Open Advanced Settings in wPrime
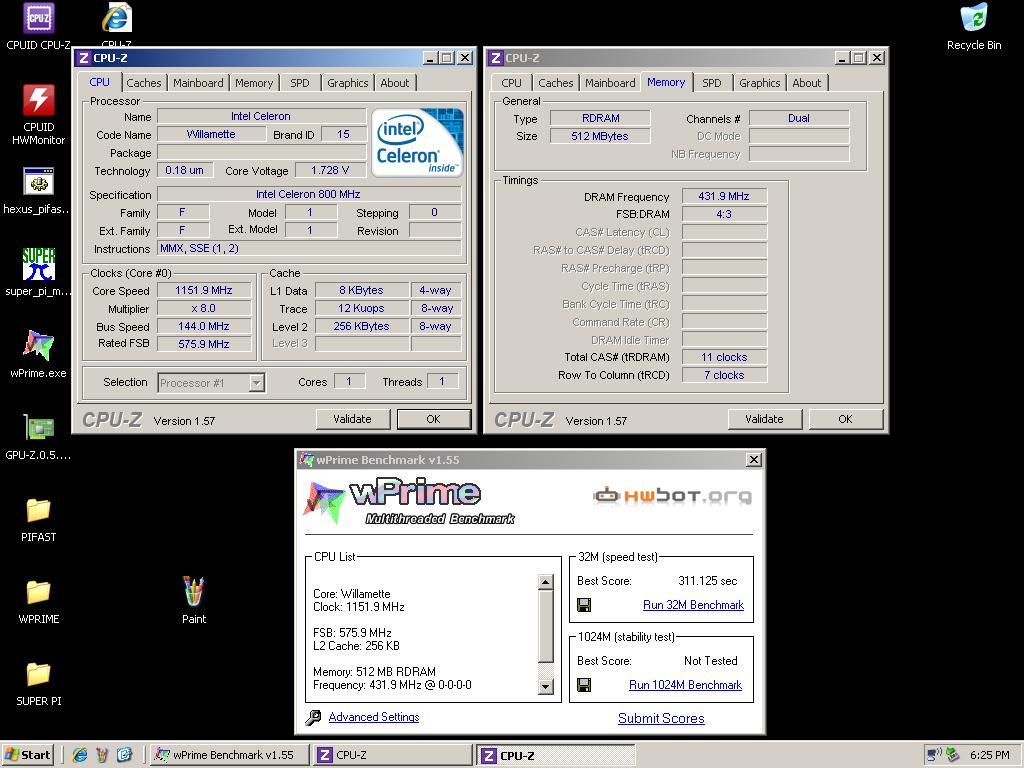The image size is (1024, 768). 374,717
